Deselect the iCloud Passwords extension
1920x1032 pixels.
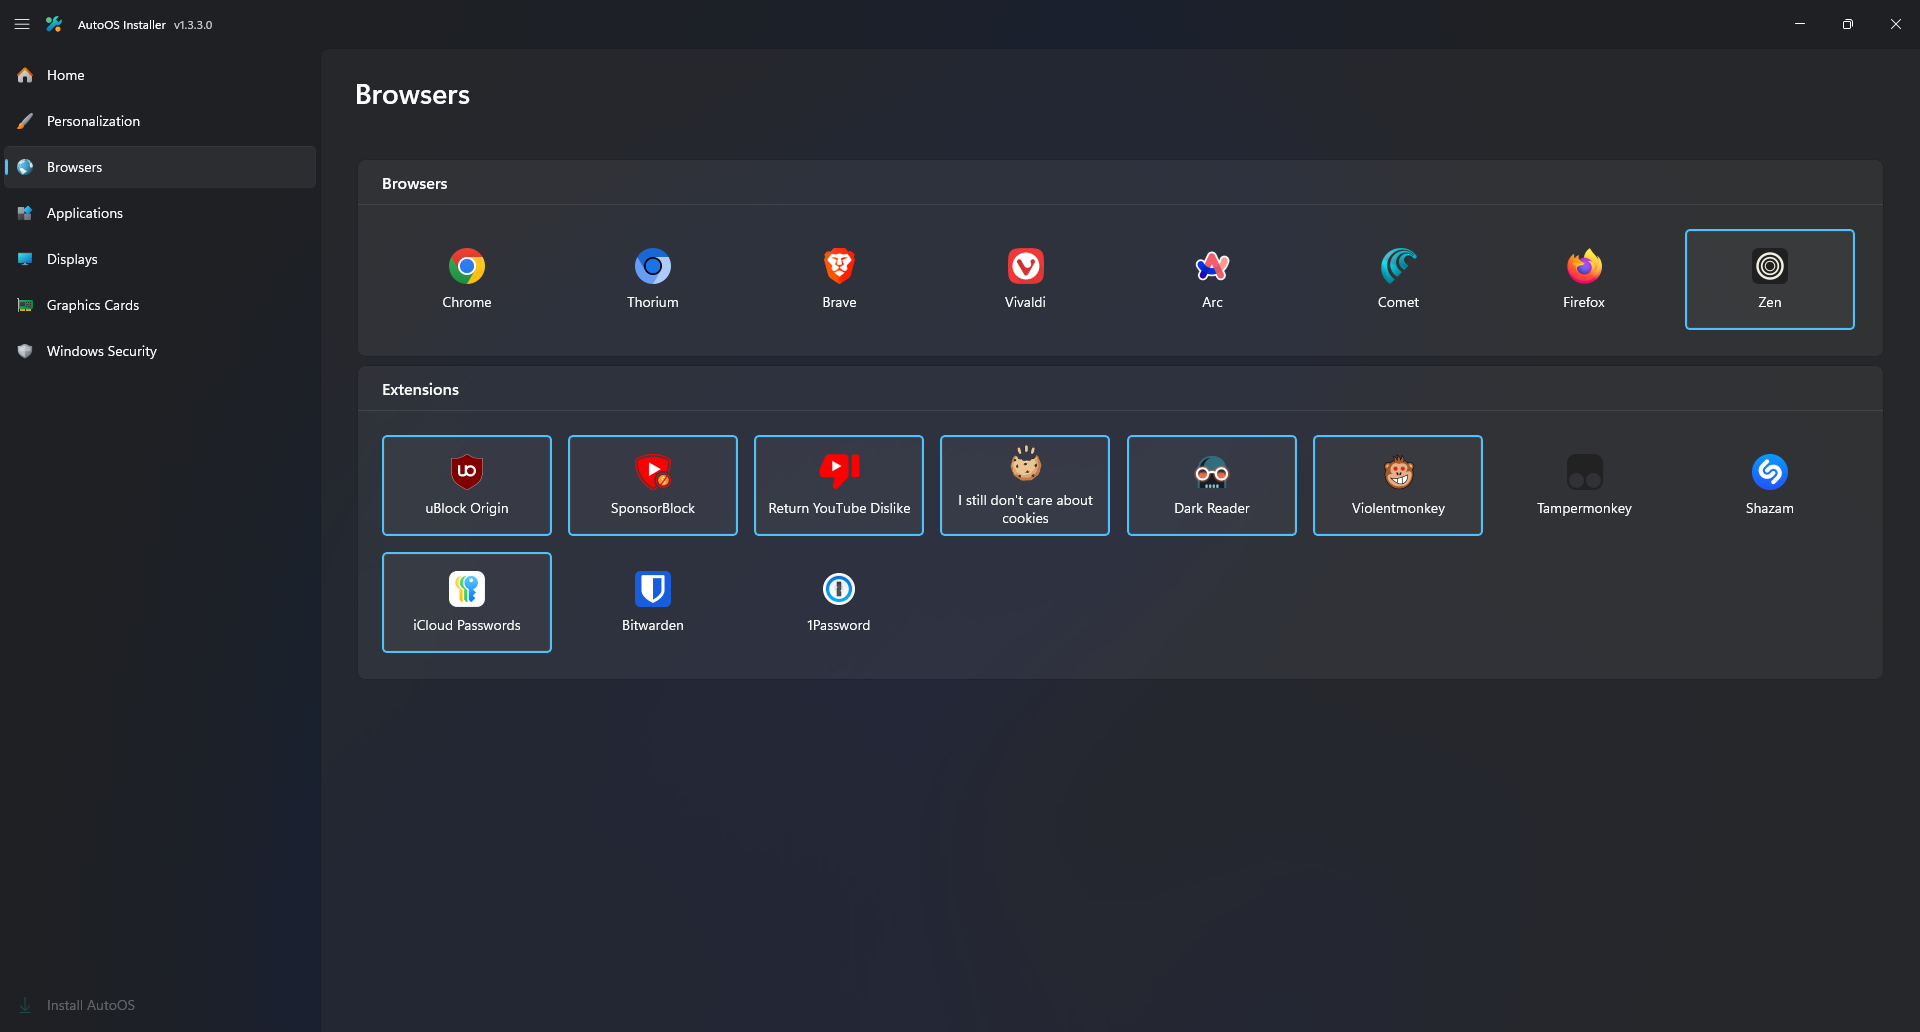click(x=466, y=602)
